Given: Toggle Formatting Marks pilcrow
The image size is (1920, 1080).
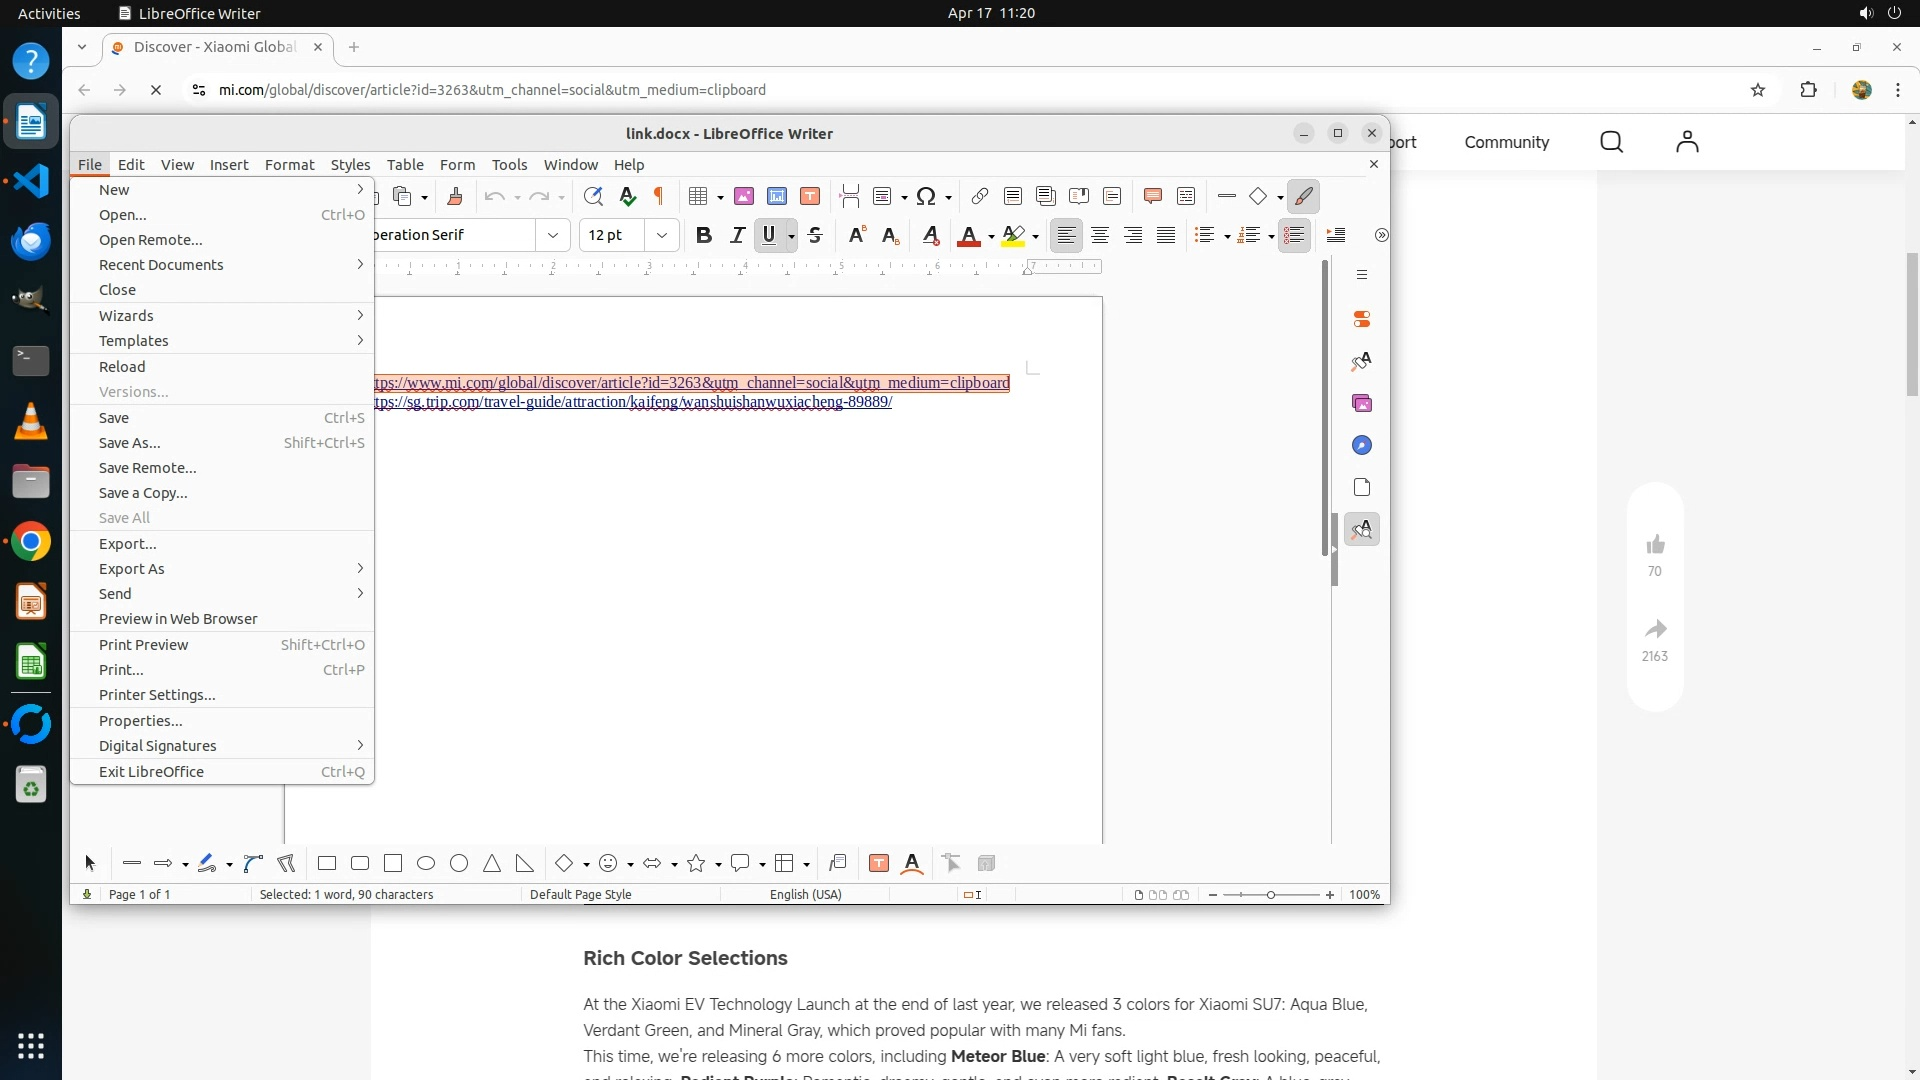Looking at the screenshot, I should point(659,196).
